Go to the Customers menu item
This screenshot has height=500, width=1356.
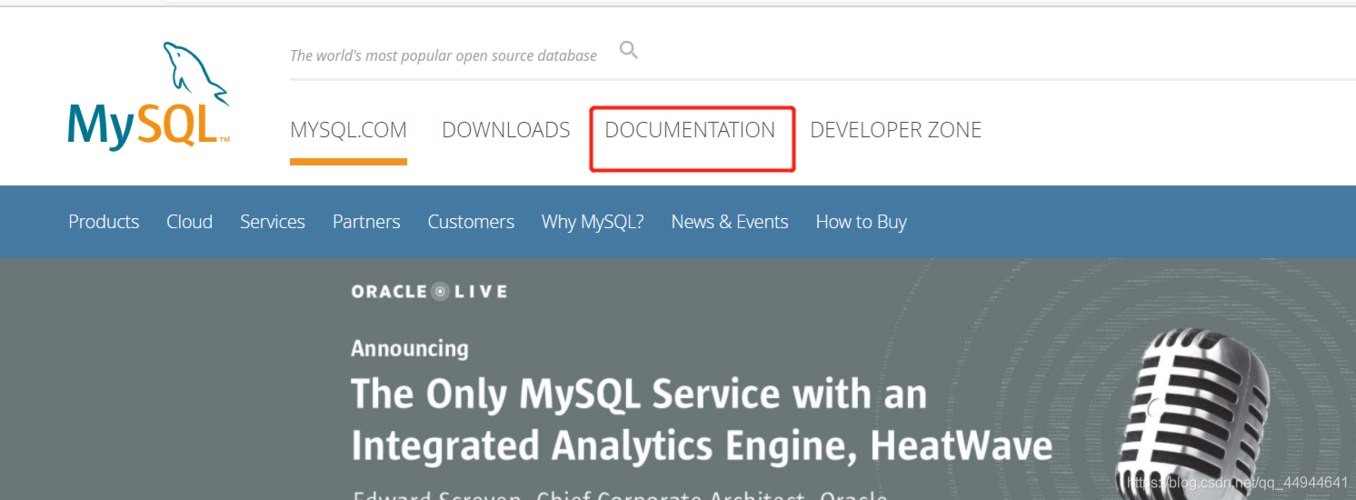(471, 222)
